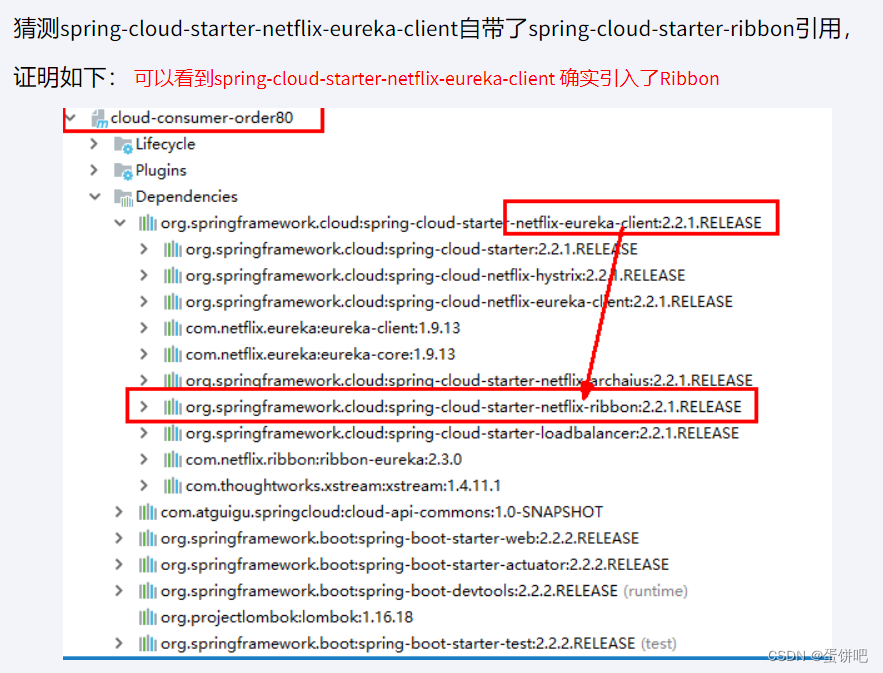
Task: Expand spring-cloud-netflix-eureka-client:2.2.1.RELEASE child dependency
Action: 144,302
